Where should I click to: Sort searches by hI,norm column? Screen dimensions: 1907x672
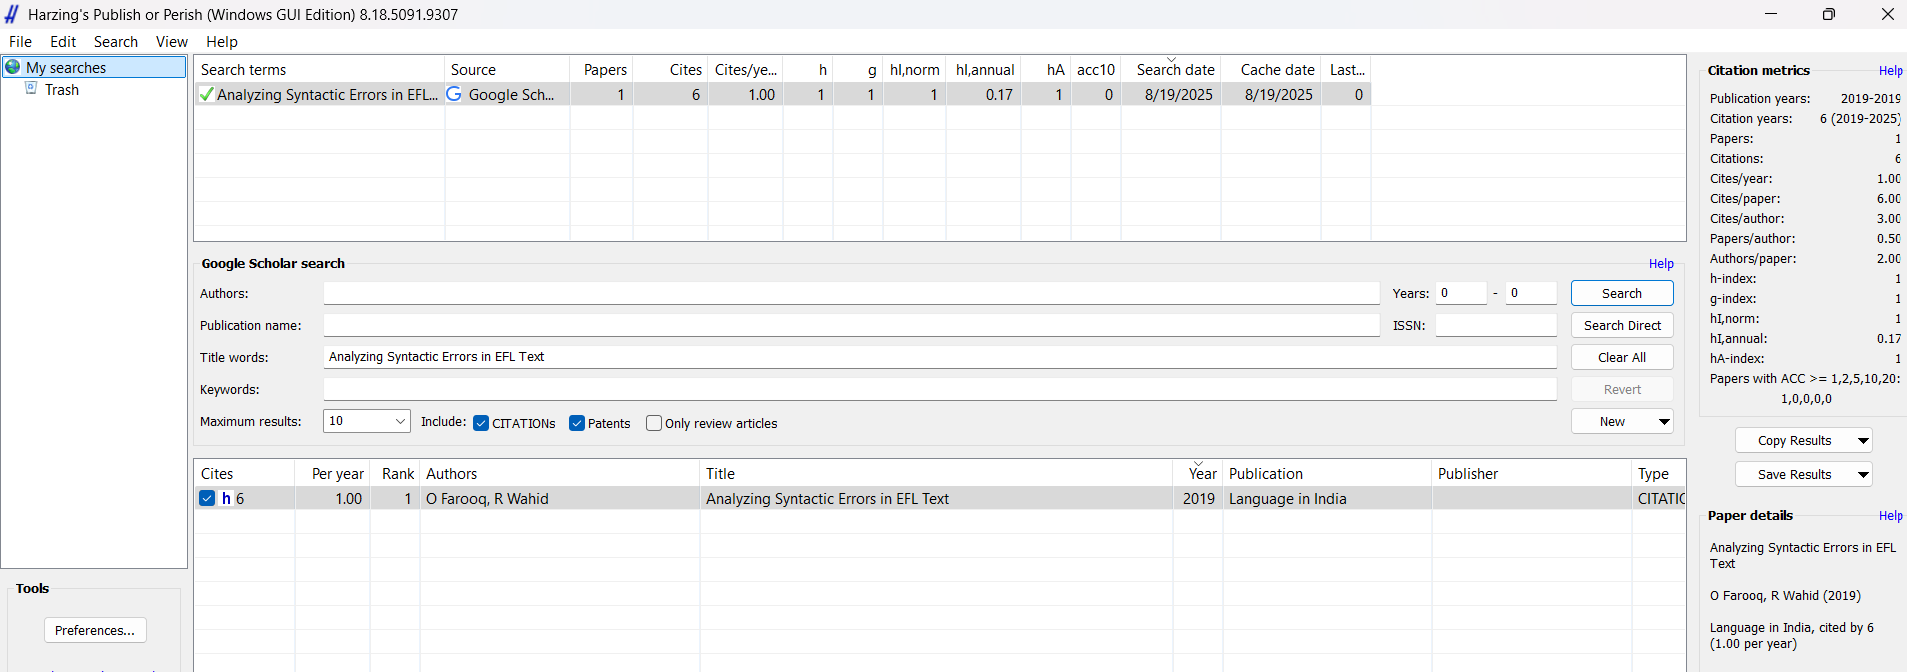click(x=914, y=70)
